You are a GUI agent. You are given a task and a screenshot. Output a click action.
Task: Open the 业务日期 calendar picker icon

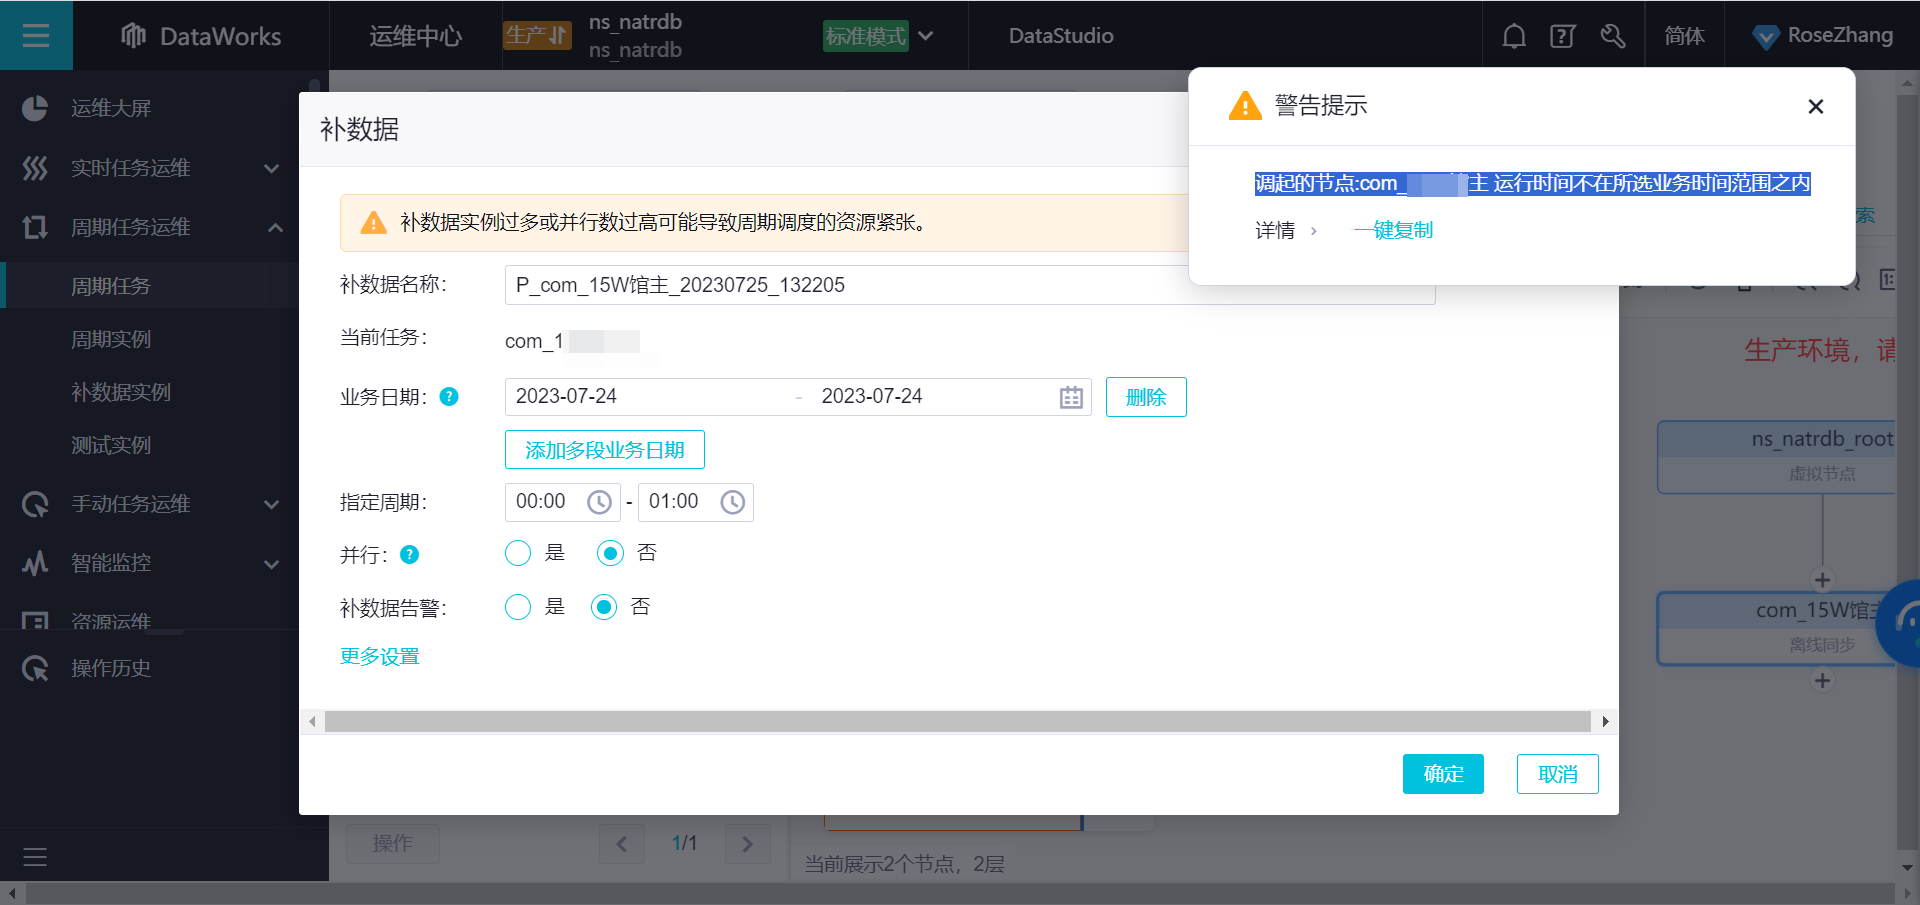1071,397
